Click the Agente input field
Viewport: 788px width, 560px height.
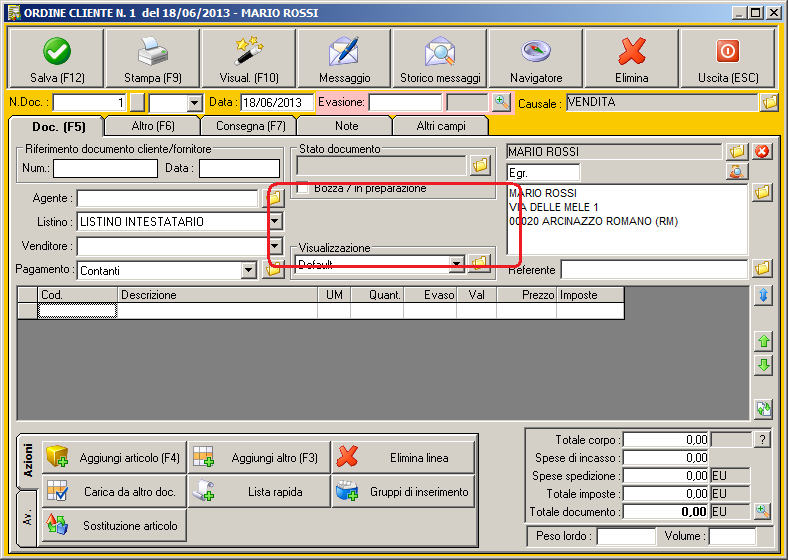(x=167, y=198)
